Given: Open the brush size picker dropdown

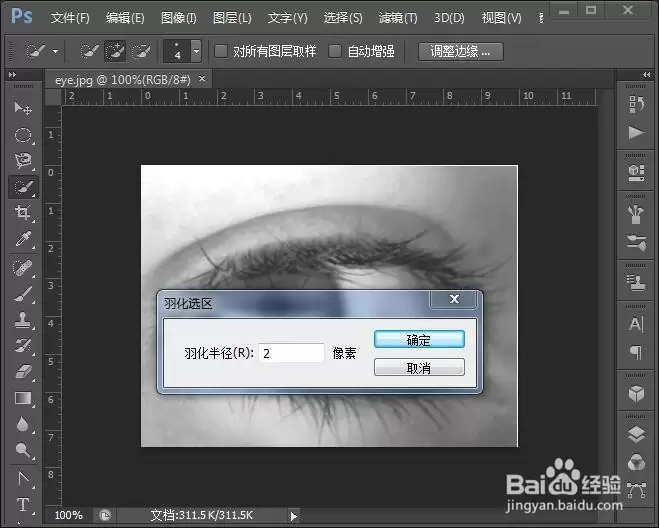Looking at the screenshot, I should (196, 51).
